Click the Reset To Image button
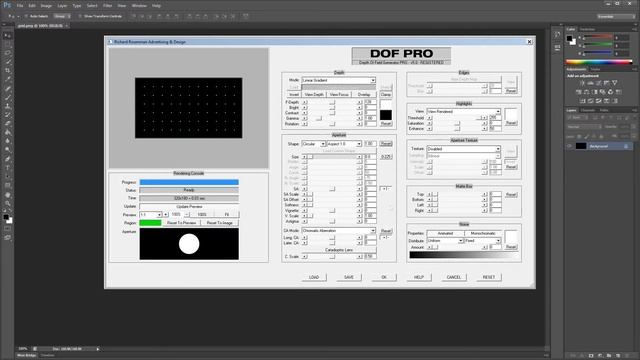Image resolution: width=640 pixels, height=360 pixels. 220,223
